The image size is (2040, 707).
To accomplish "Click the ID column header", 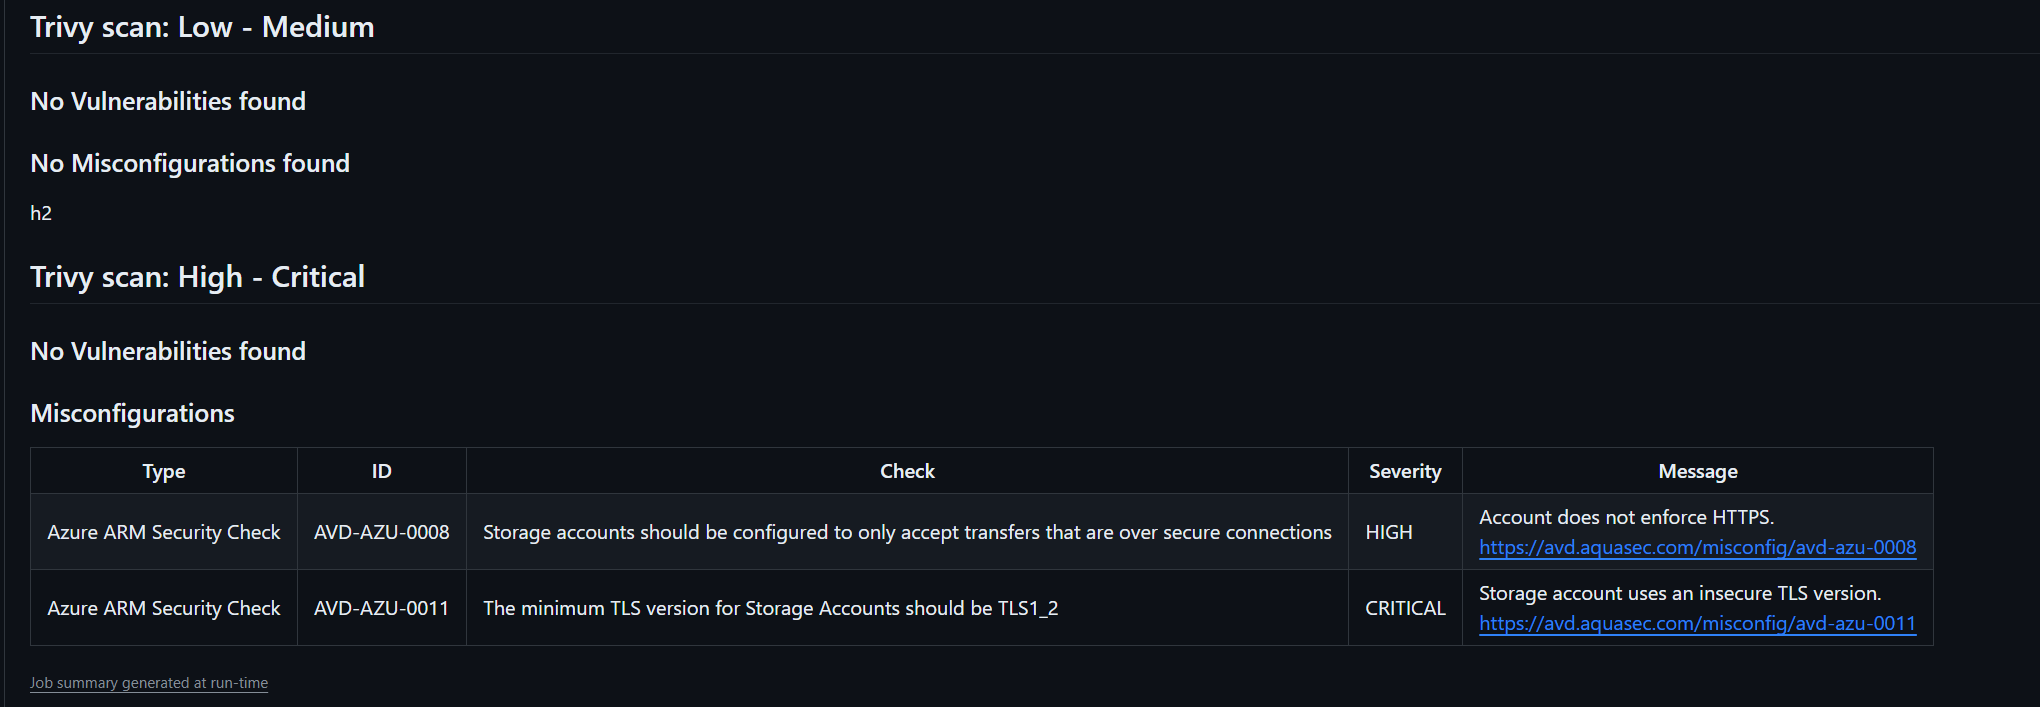I will pyautogui.click(x=382, y=471).
